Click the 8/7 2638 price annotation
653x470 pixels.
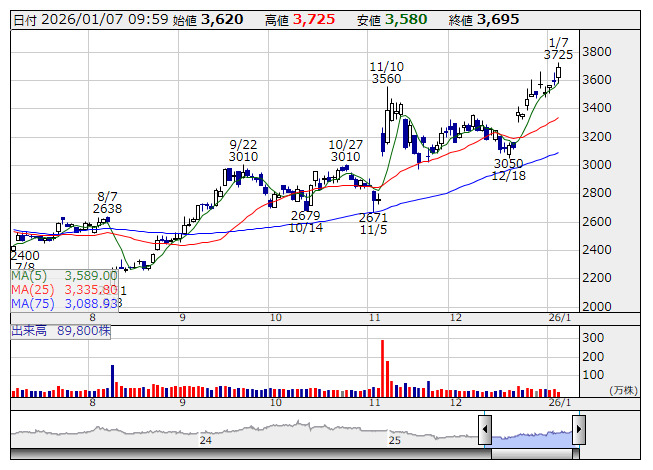[x=108, y=202]
